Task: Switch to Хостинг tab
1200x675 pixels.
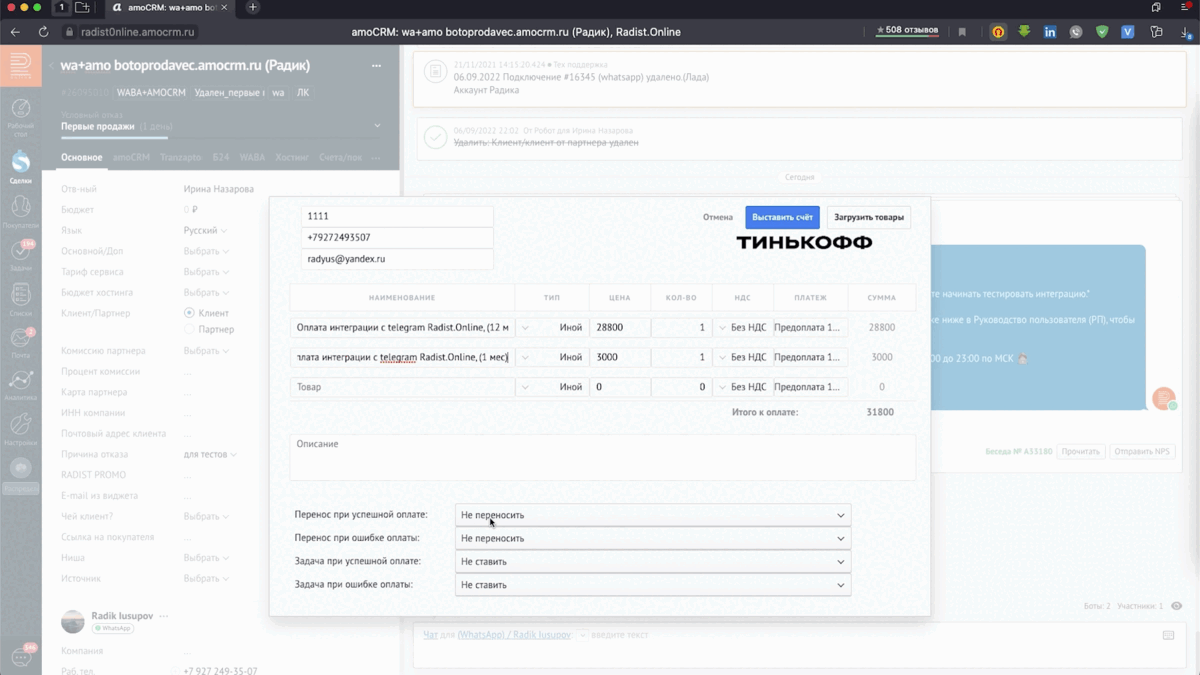Action: coord(292,157)
